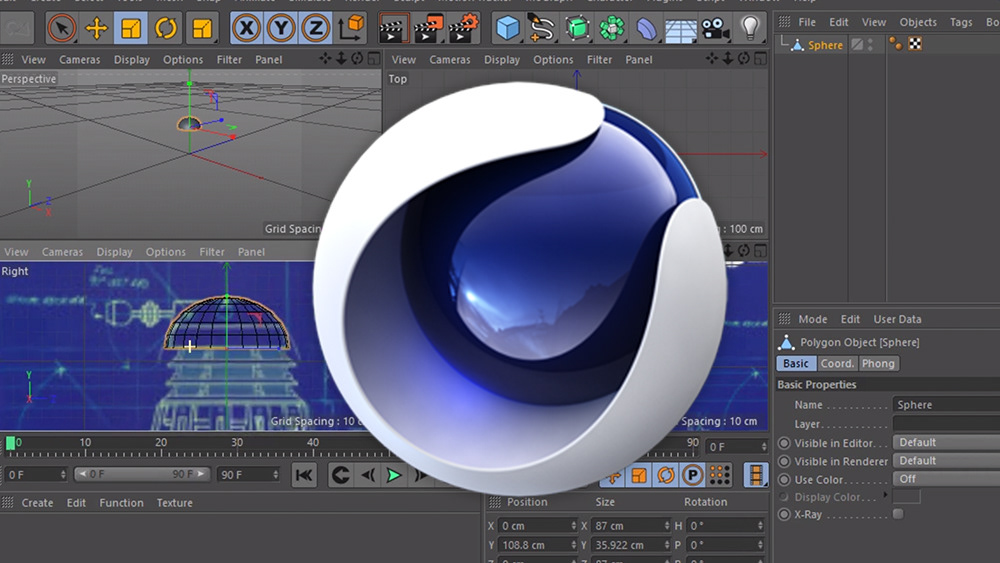Switch to the Basic tab
Screen dimensions: 1000x563
click(x=795, y=363)
